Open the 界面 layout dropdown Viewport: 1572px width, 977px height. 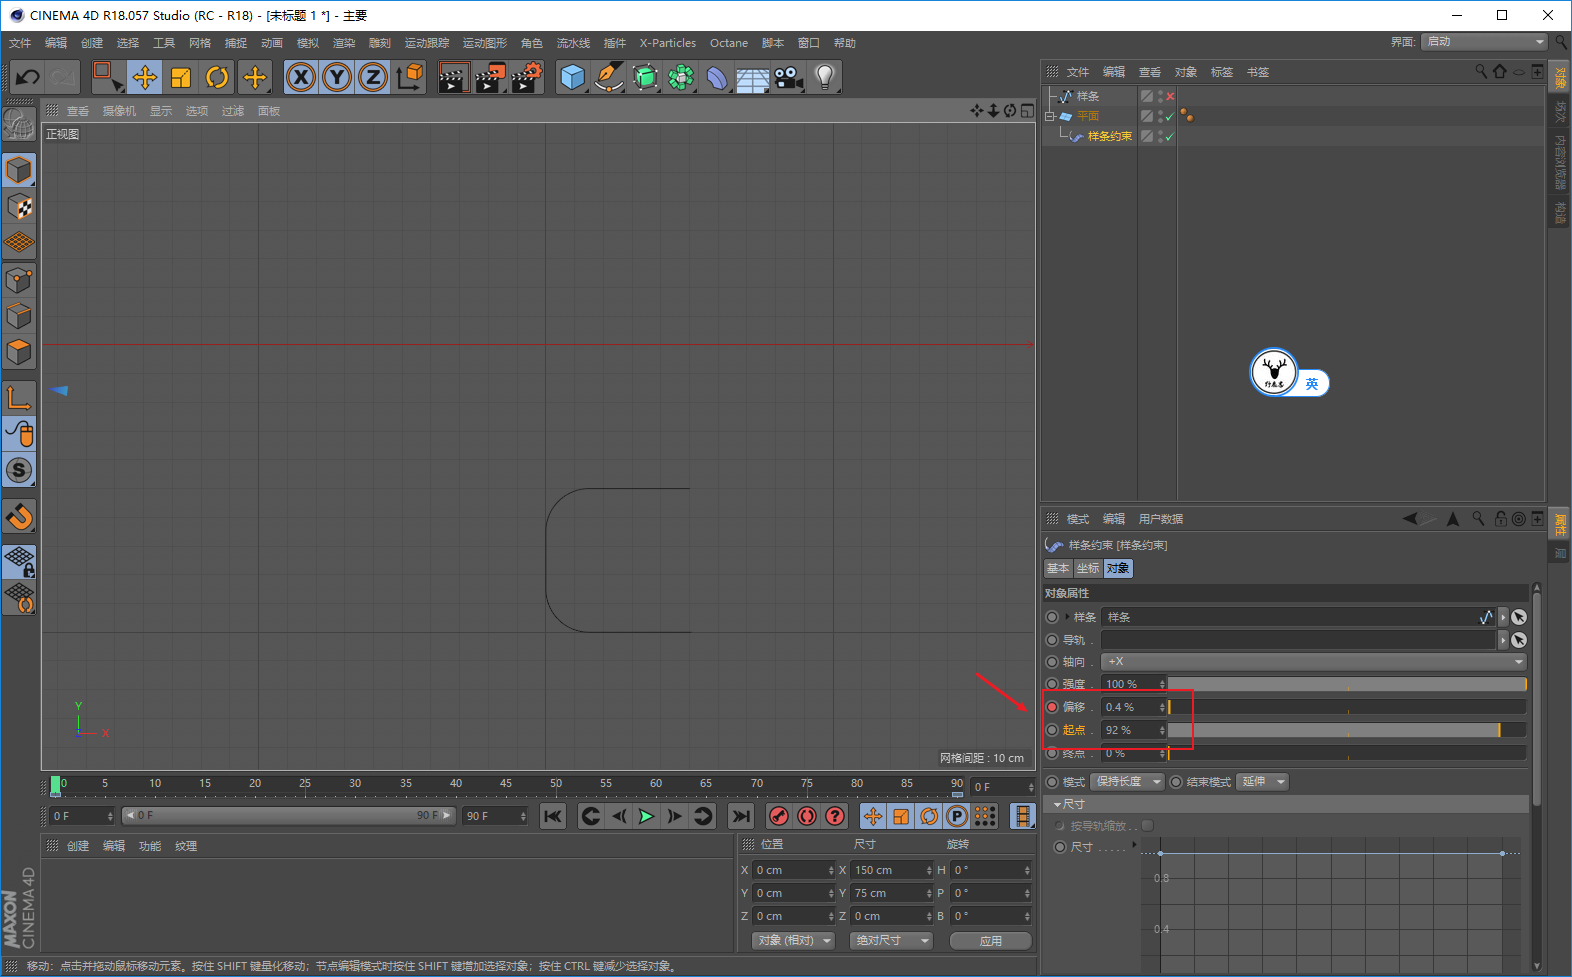[x=1484, y=42]
